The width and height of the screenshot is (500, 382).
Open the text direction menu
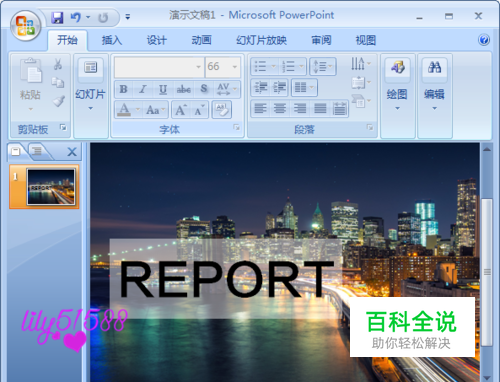361,63
